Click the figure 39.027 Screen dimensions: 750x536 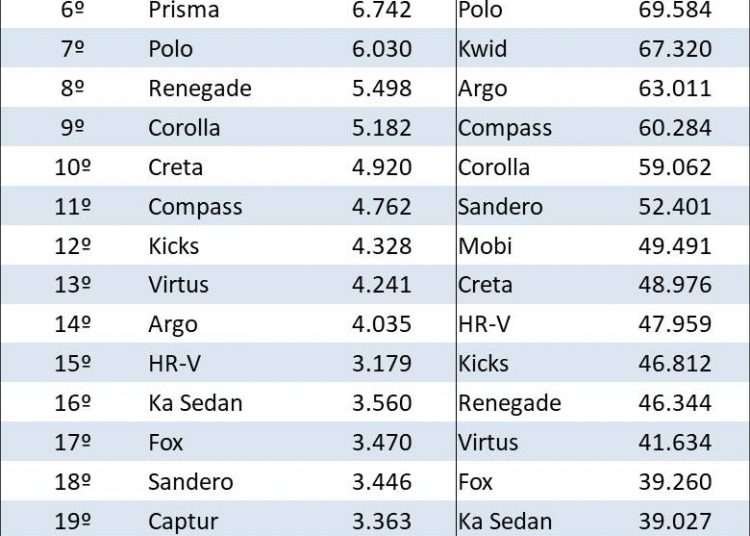(675, 521)
